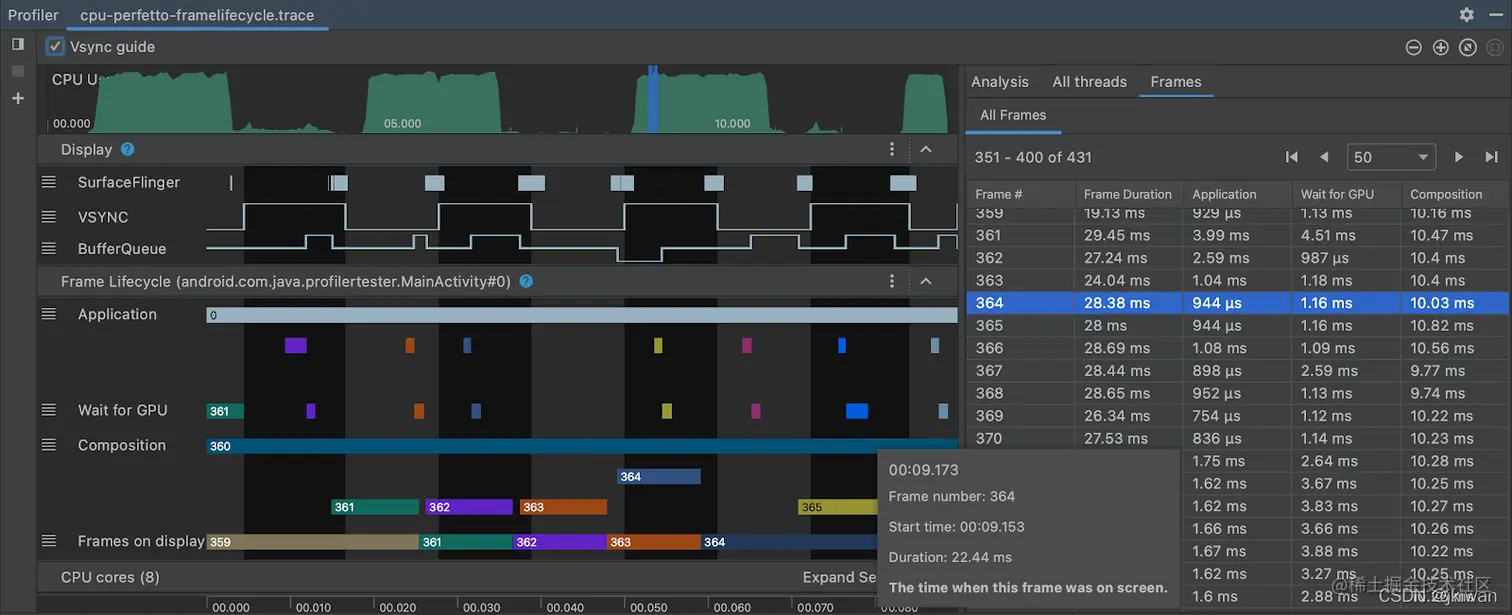1512x615 pixels.
Task: Click the drag handle beside SurfaceFlinger track
Action: click(x=48, y=182)
